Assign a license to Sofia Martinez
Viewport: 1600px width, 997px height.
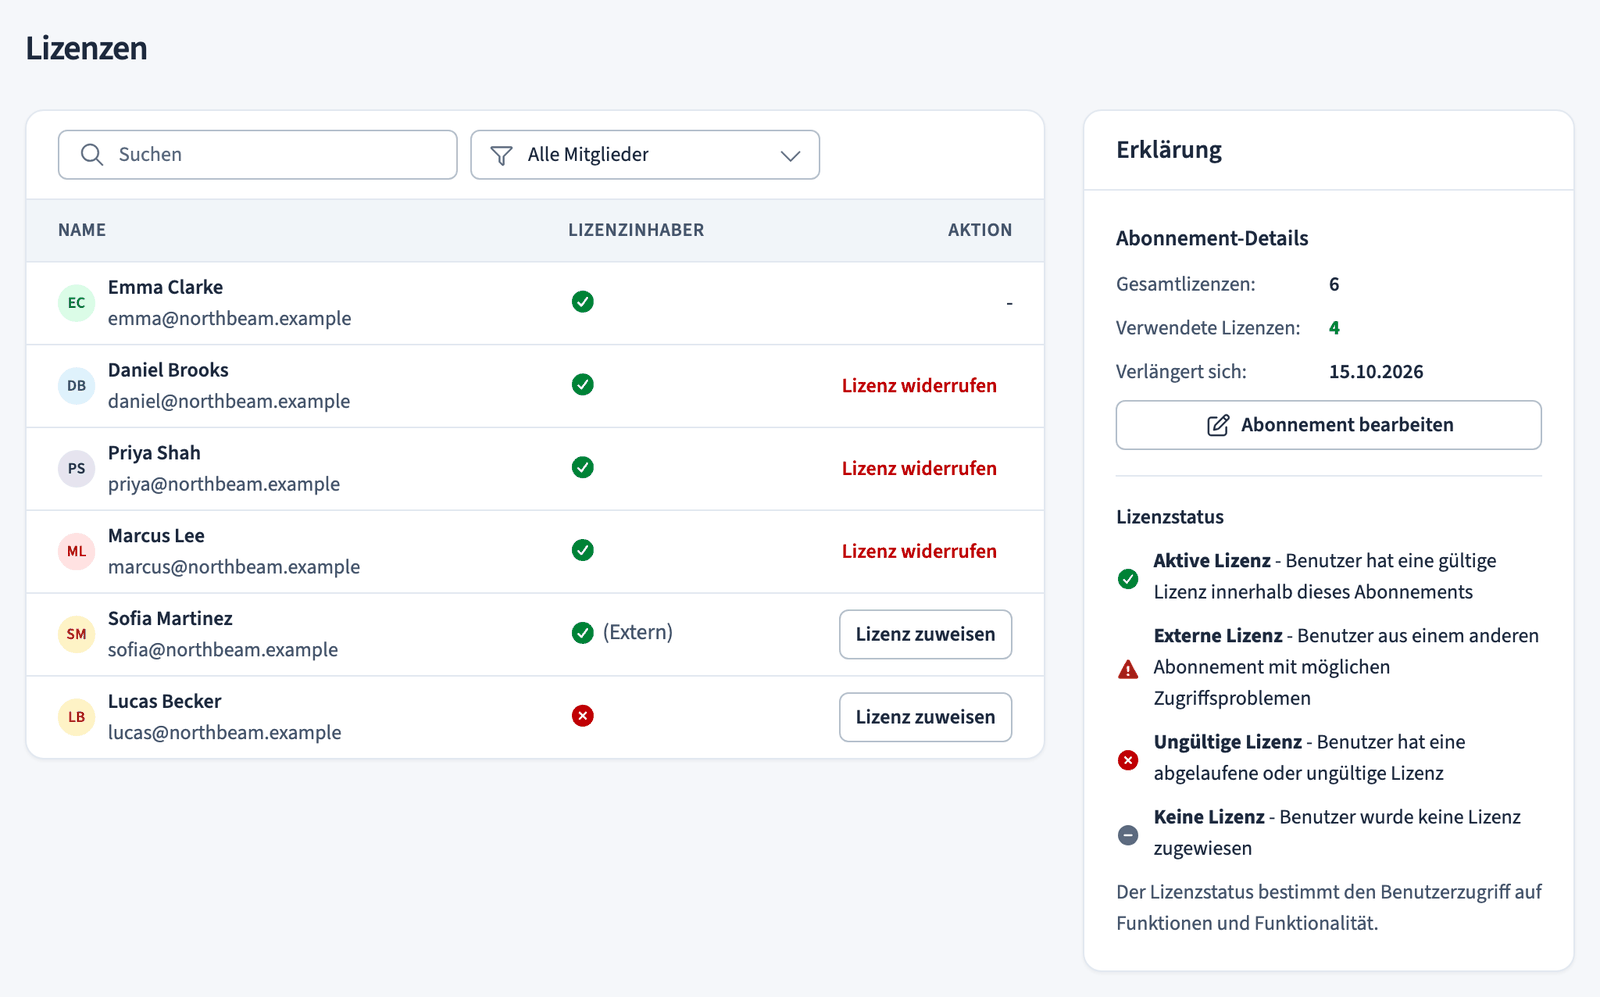926,635
